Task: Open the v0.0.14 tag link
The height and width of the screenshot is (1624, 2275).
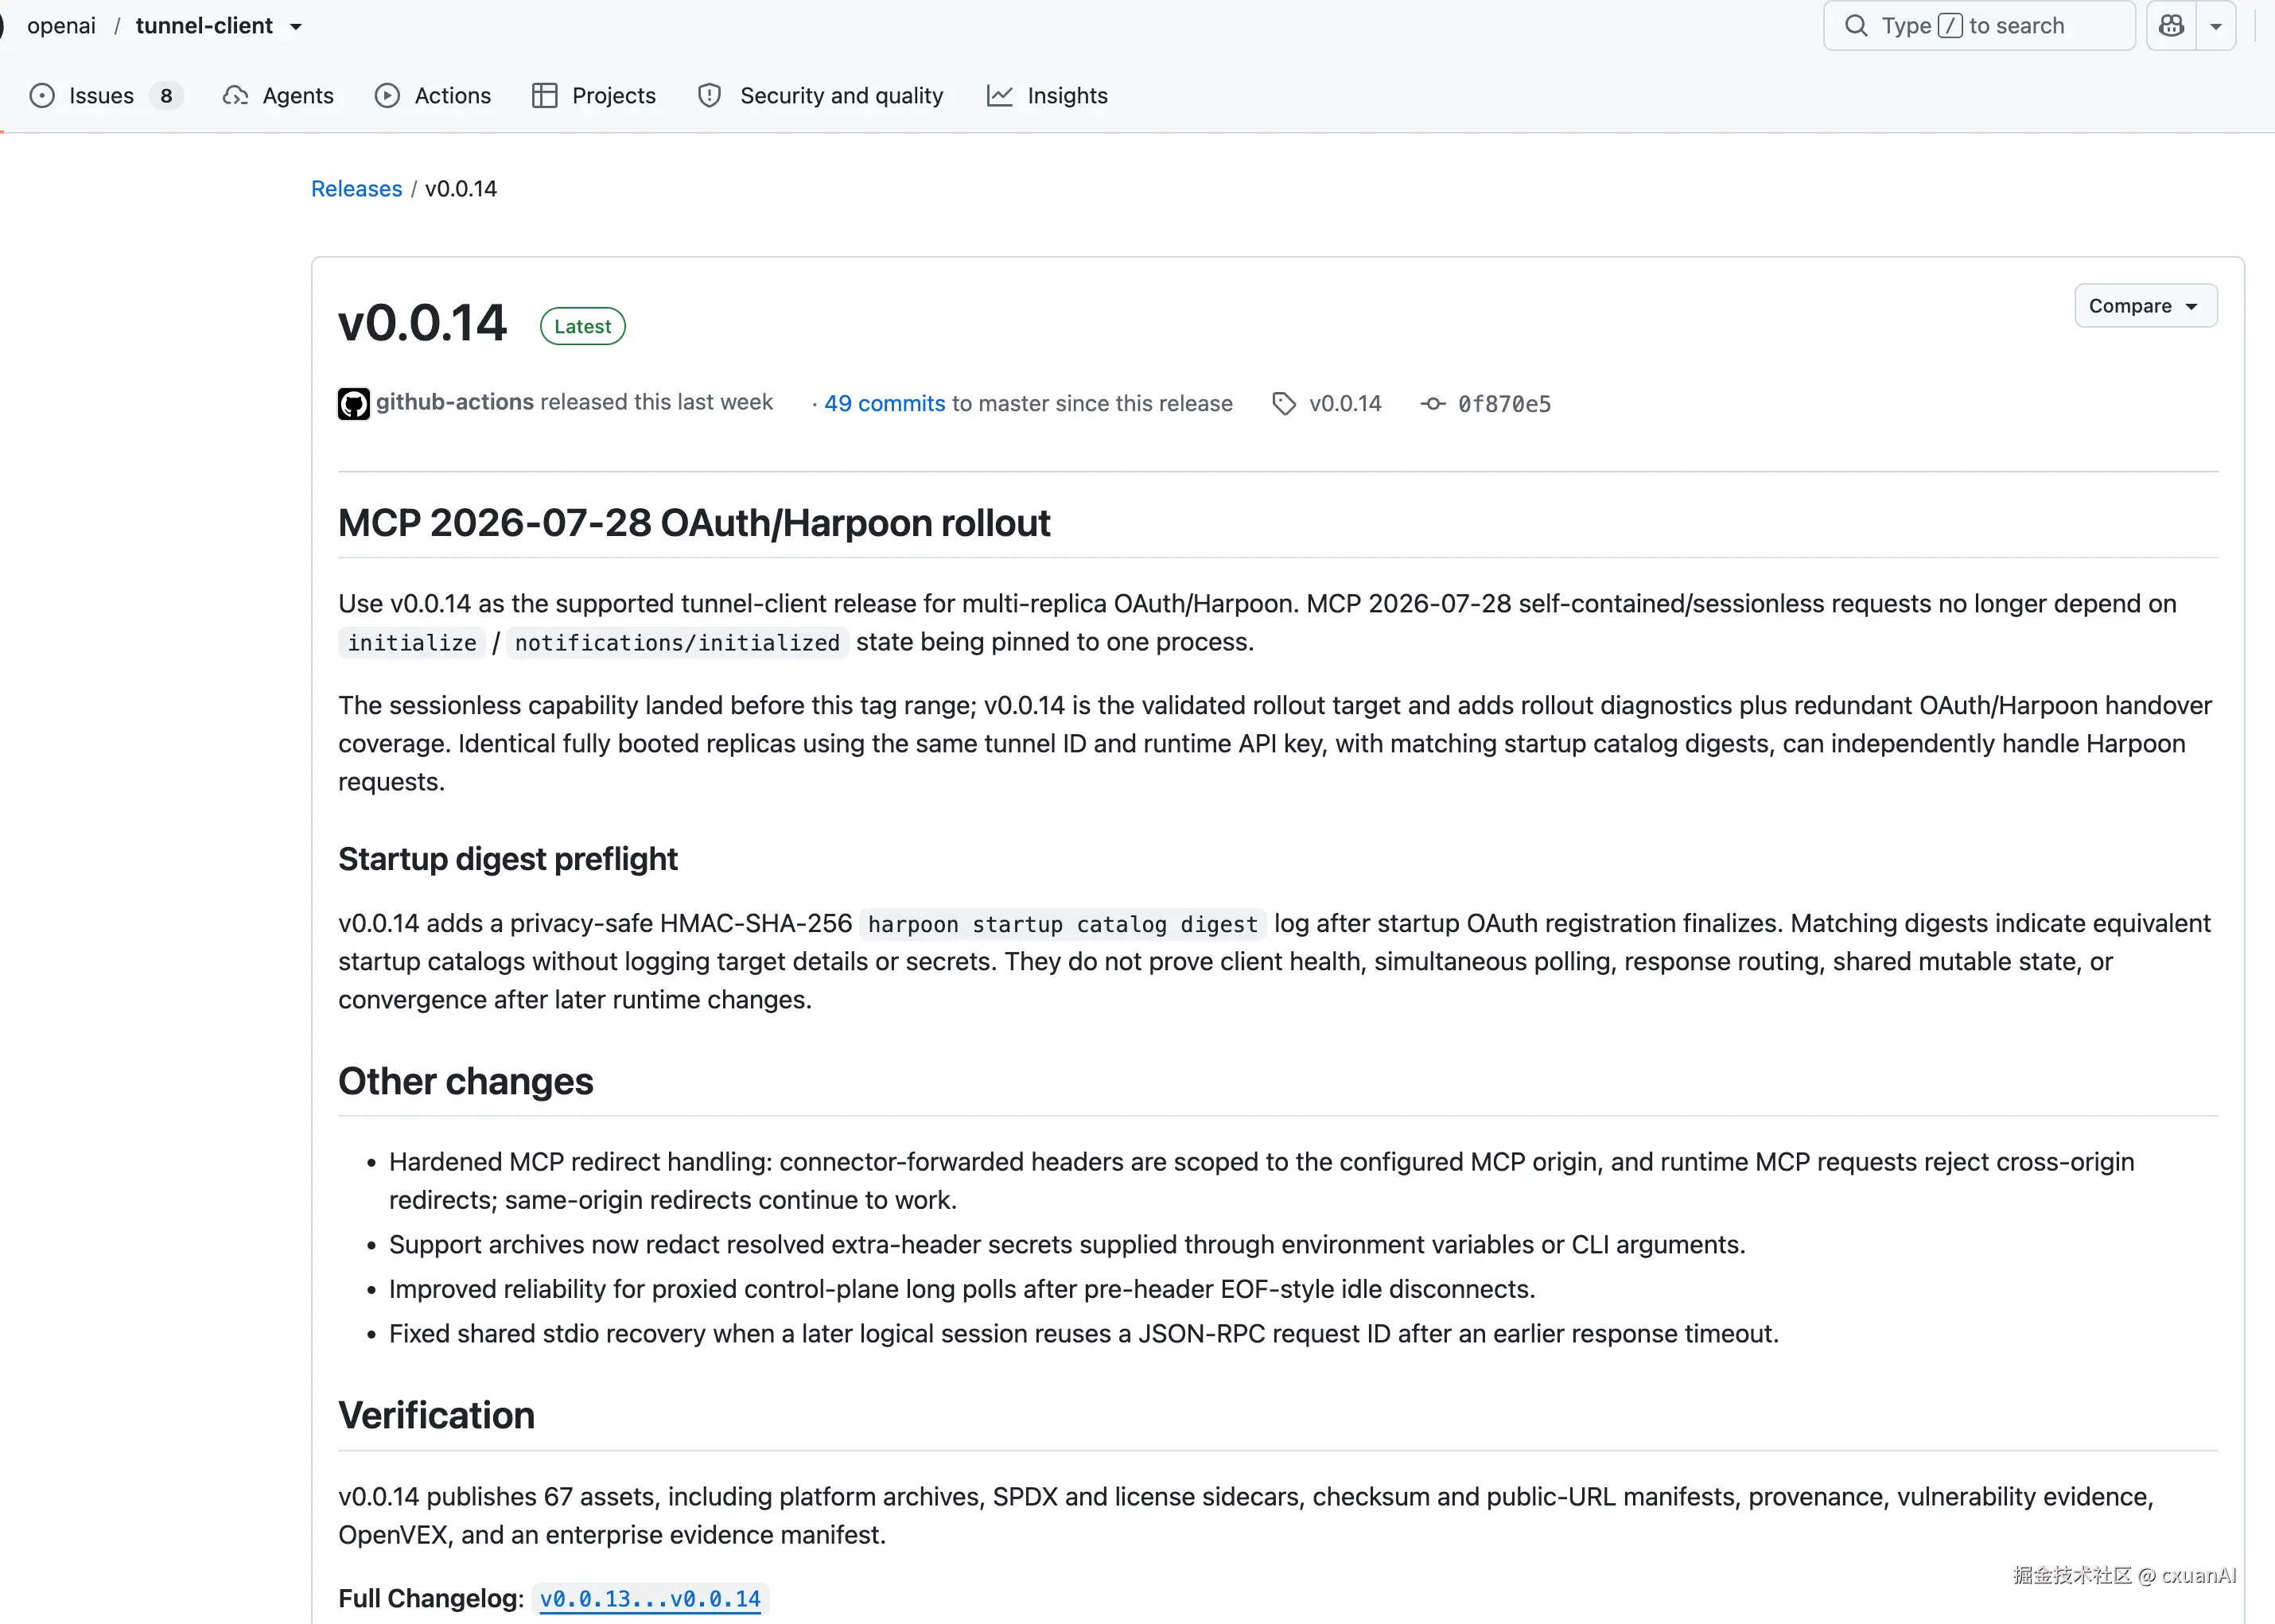Action: coord(1346,404)
